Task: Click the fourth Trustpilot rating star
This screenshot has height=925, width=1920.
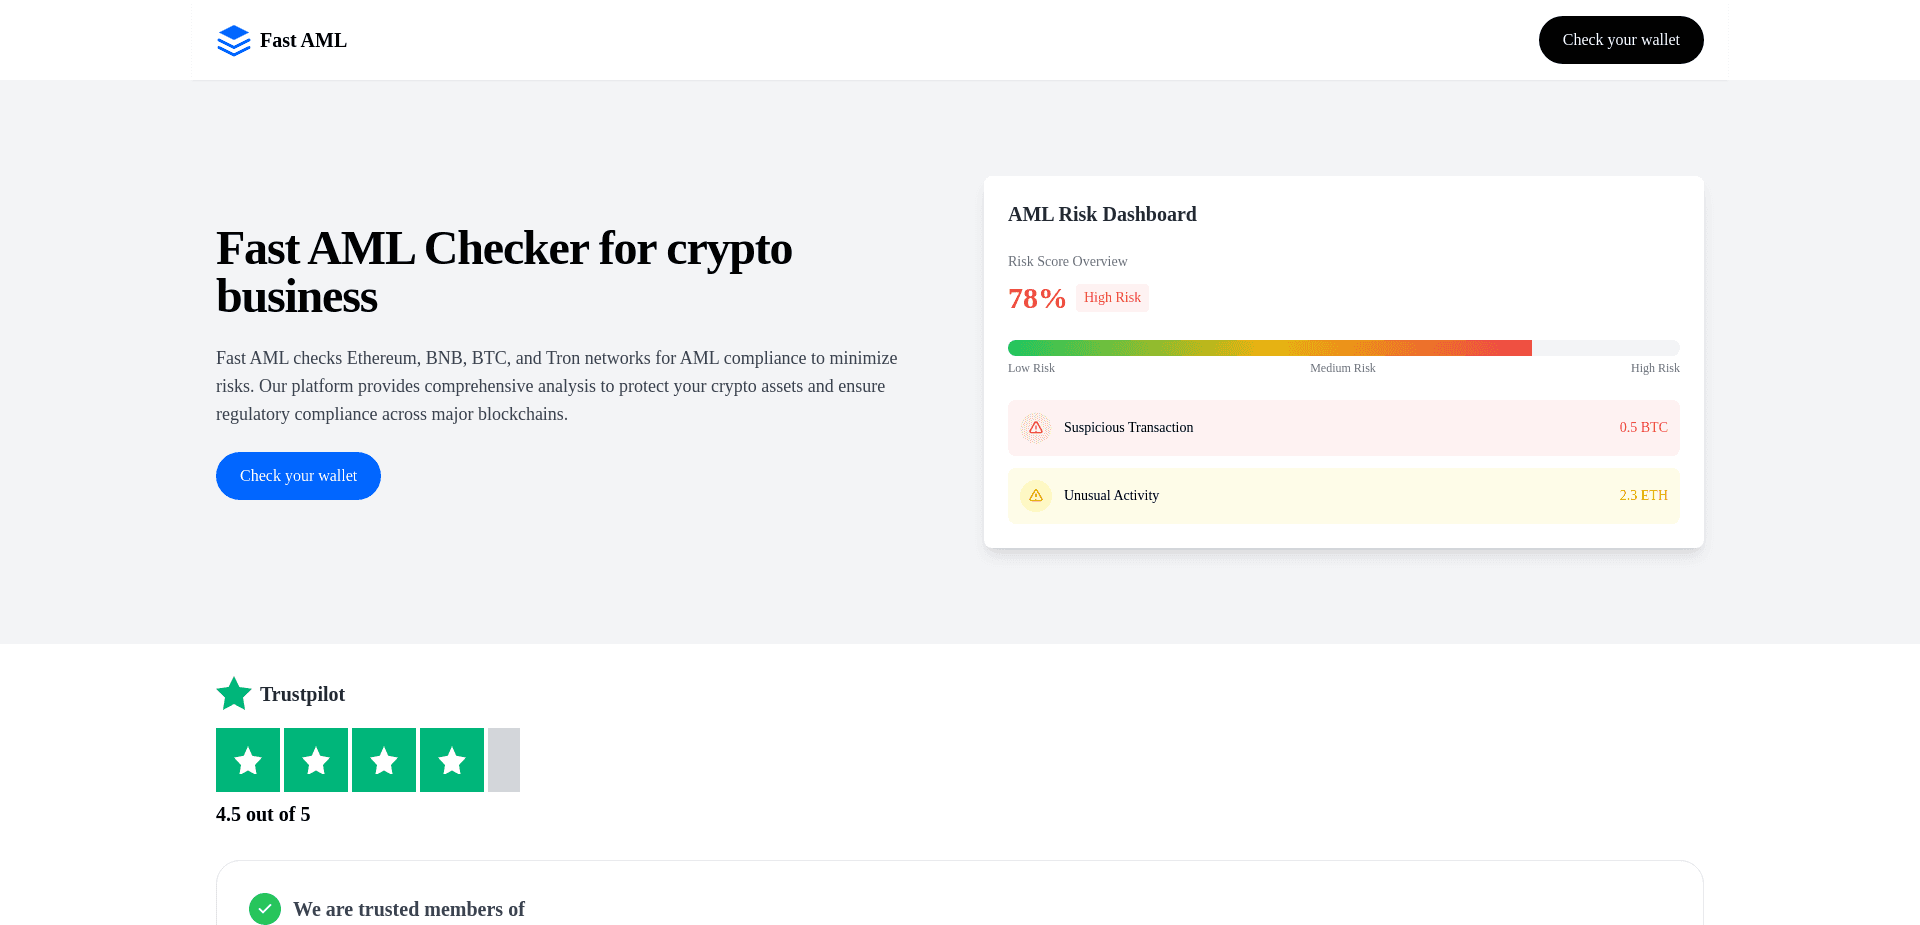Action: (452, 760)
